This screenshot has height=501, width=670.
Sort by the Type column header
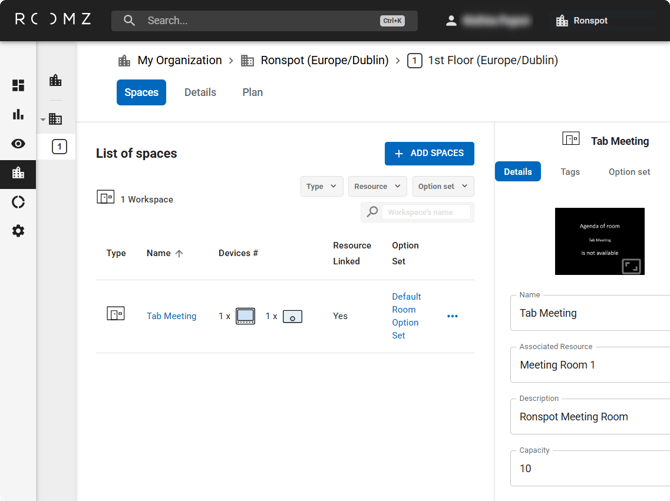point(116,253)
